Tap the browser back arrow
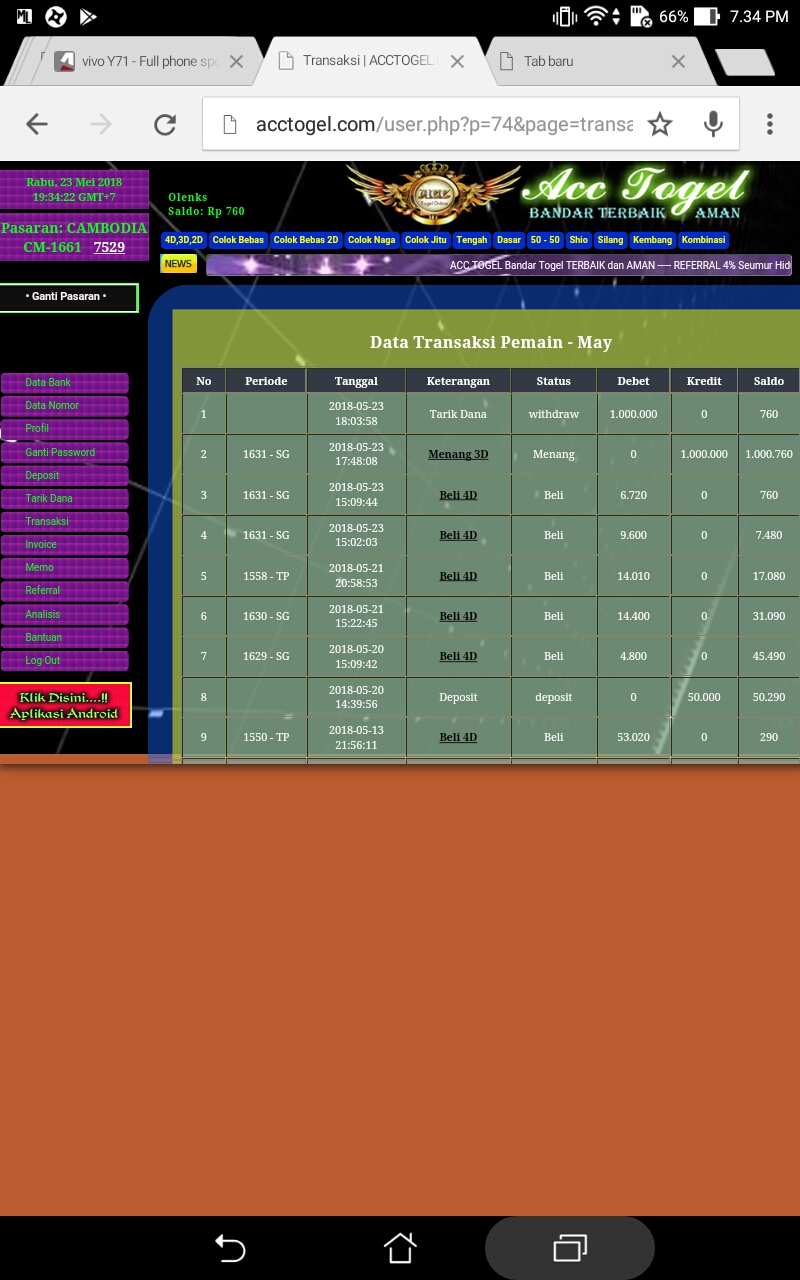 click(37, 124)
